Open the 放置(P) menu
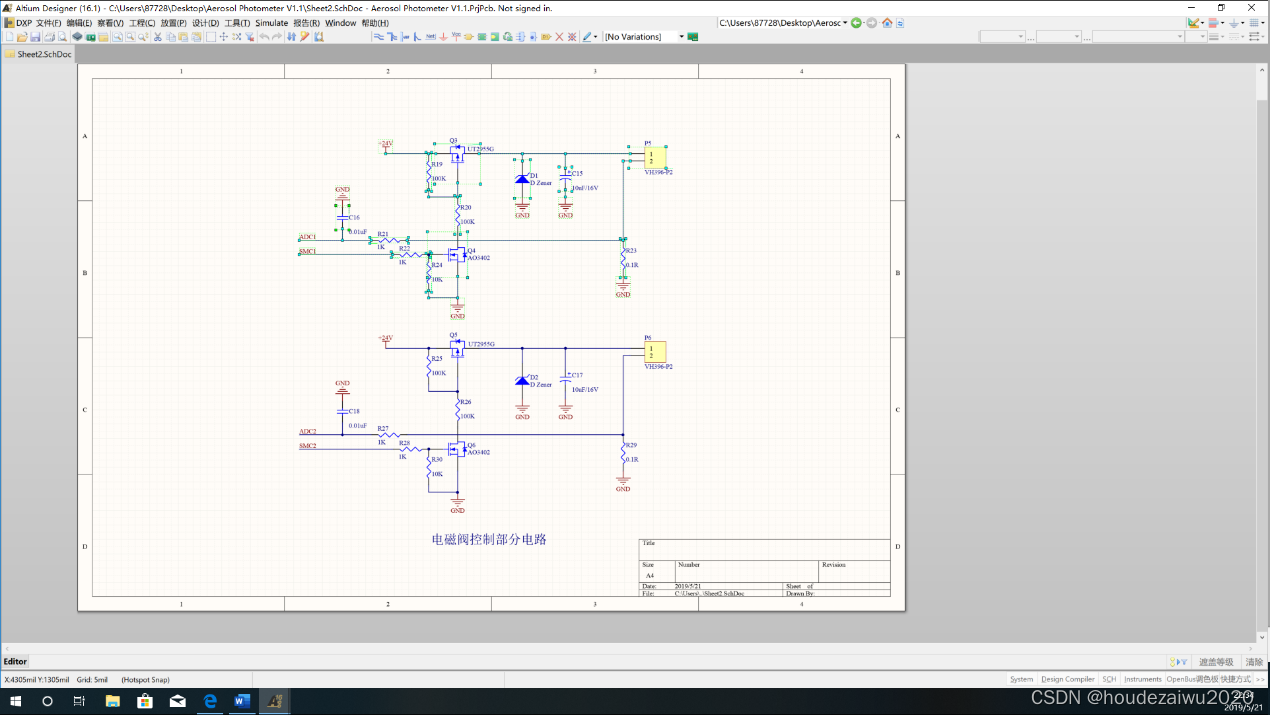1270x715 pixels. (x=173, y=22)
